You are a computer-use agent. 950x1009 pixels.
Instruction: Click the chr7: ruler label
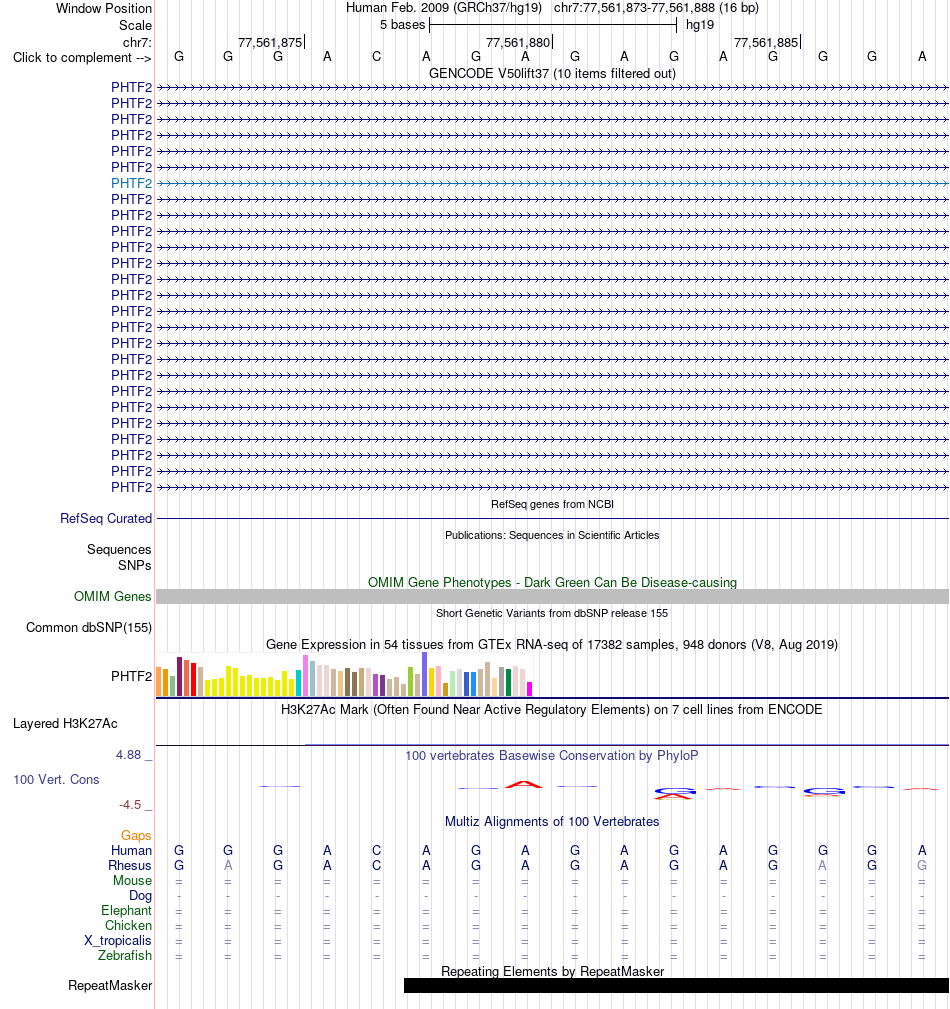[137, 42]
